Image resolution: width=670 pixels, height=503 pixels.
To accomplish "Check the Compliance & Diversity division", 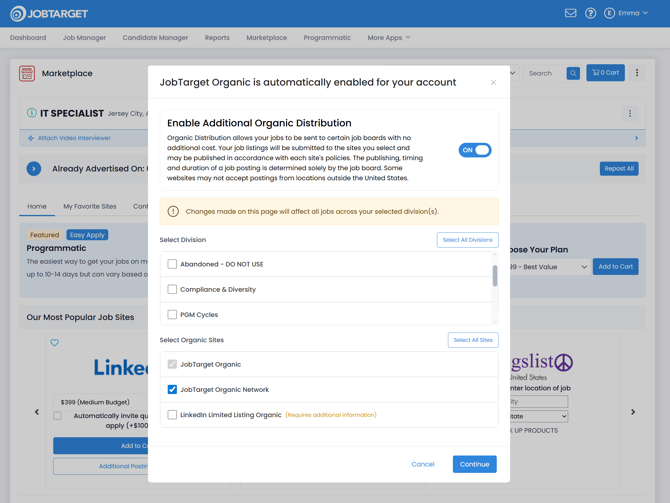I will [172, 290].
